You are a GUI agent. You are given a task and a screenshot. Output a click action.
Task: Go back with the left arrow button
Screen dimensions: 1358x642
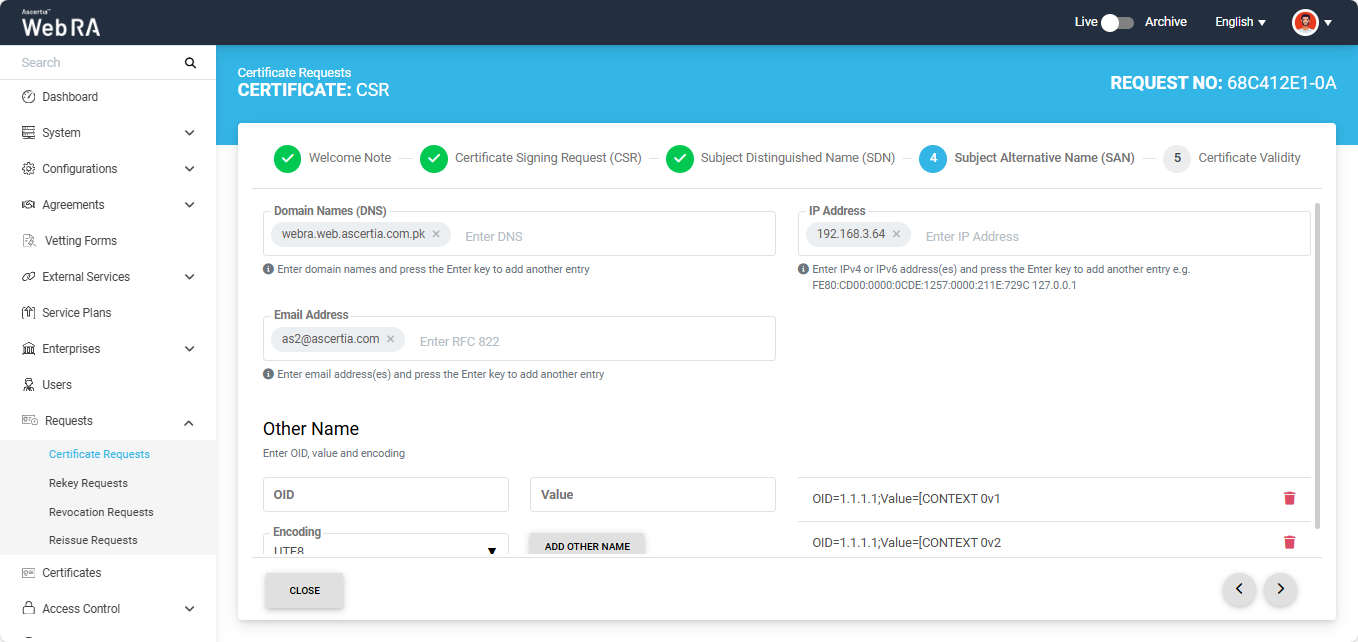(1239, 590)
